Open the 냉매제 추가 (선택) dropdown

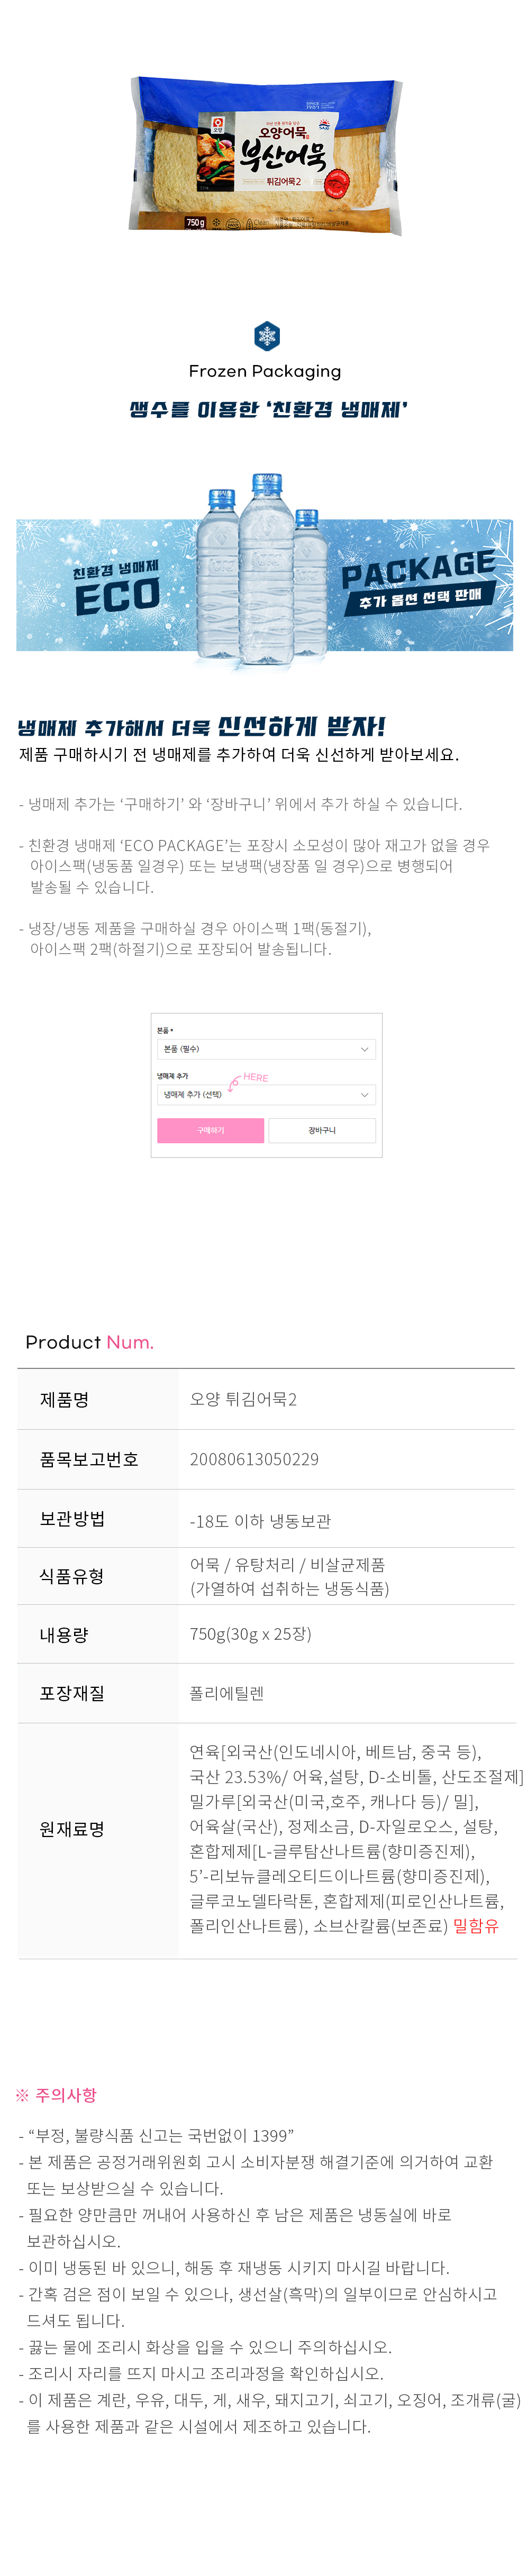265,1095
